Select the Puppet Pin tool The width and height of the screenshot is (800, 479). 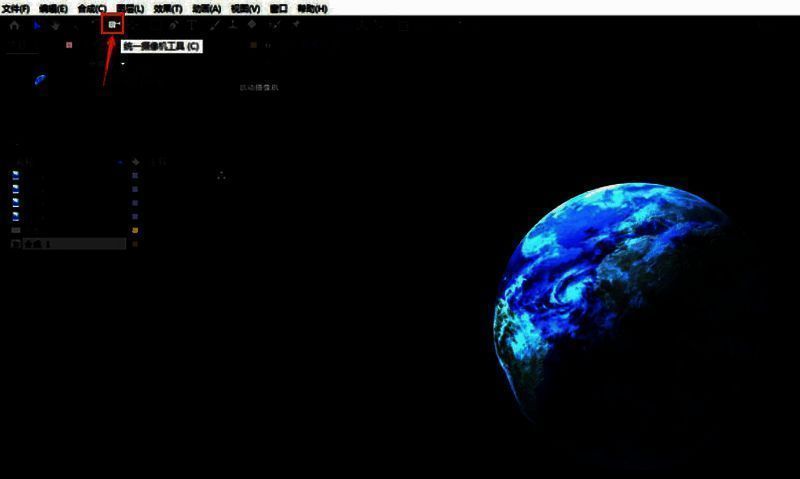(296, 25)
